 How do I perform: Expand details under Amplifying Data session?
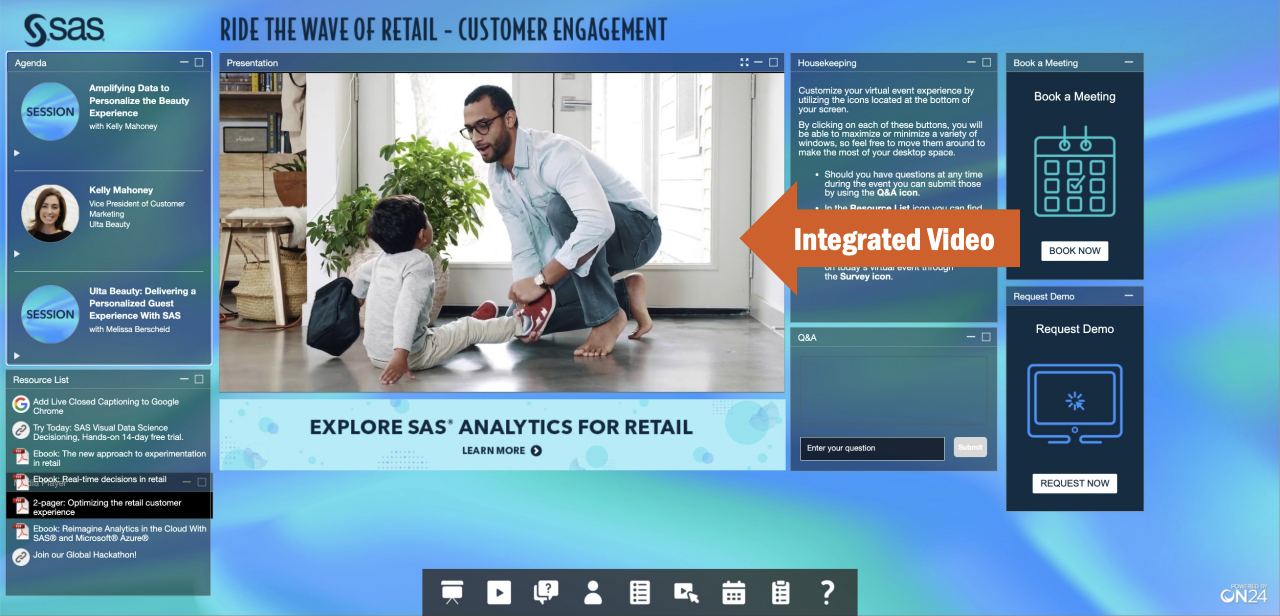click(x=17, y=153)
